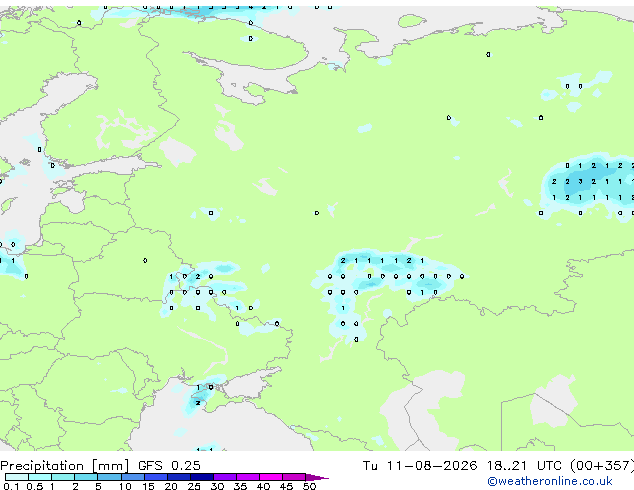Click the value 2 over the Black Sea

click(x=198, y=403)
